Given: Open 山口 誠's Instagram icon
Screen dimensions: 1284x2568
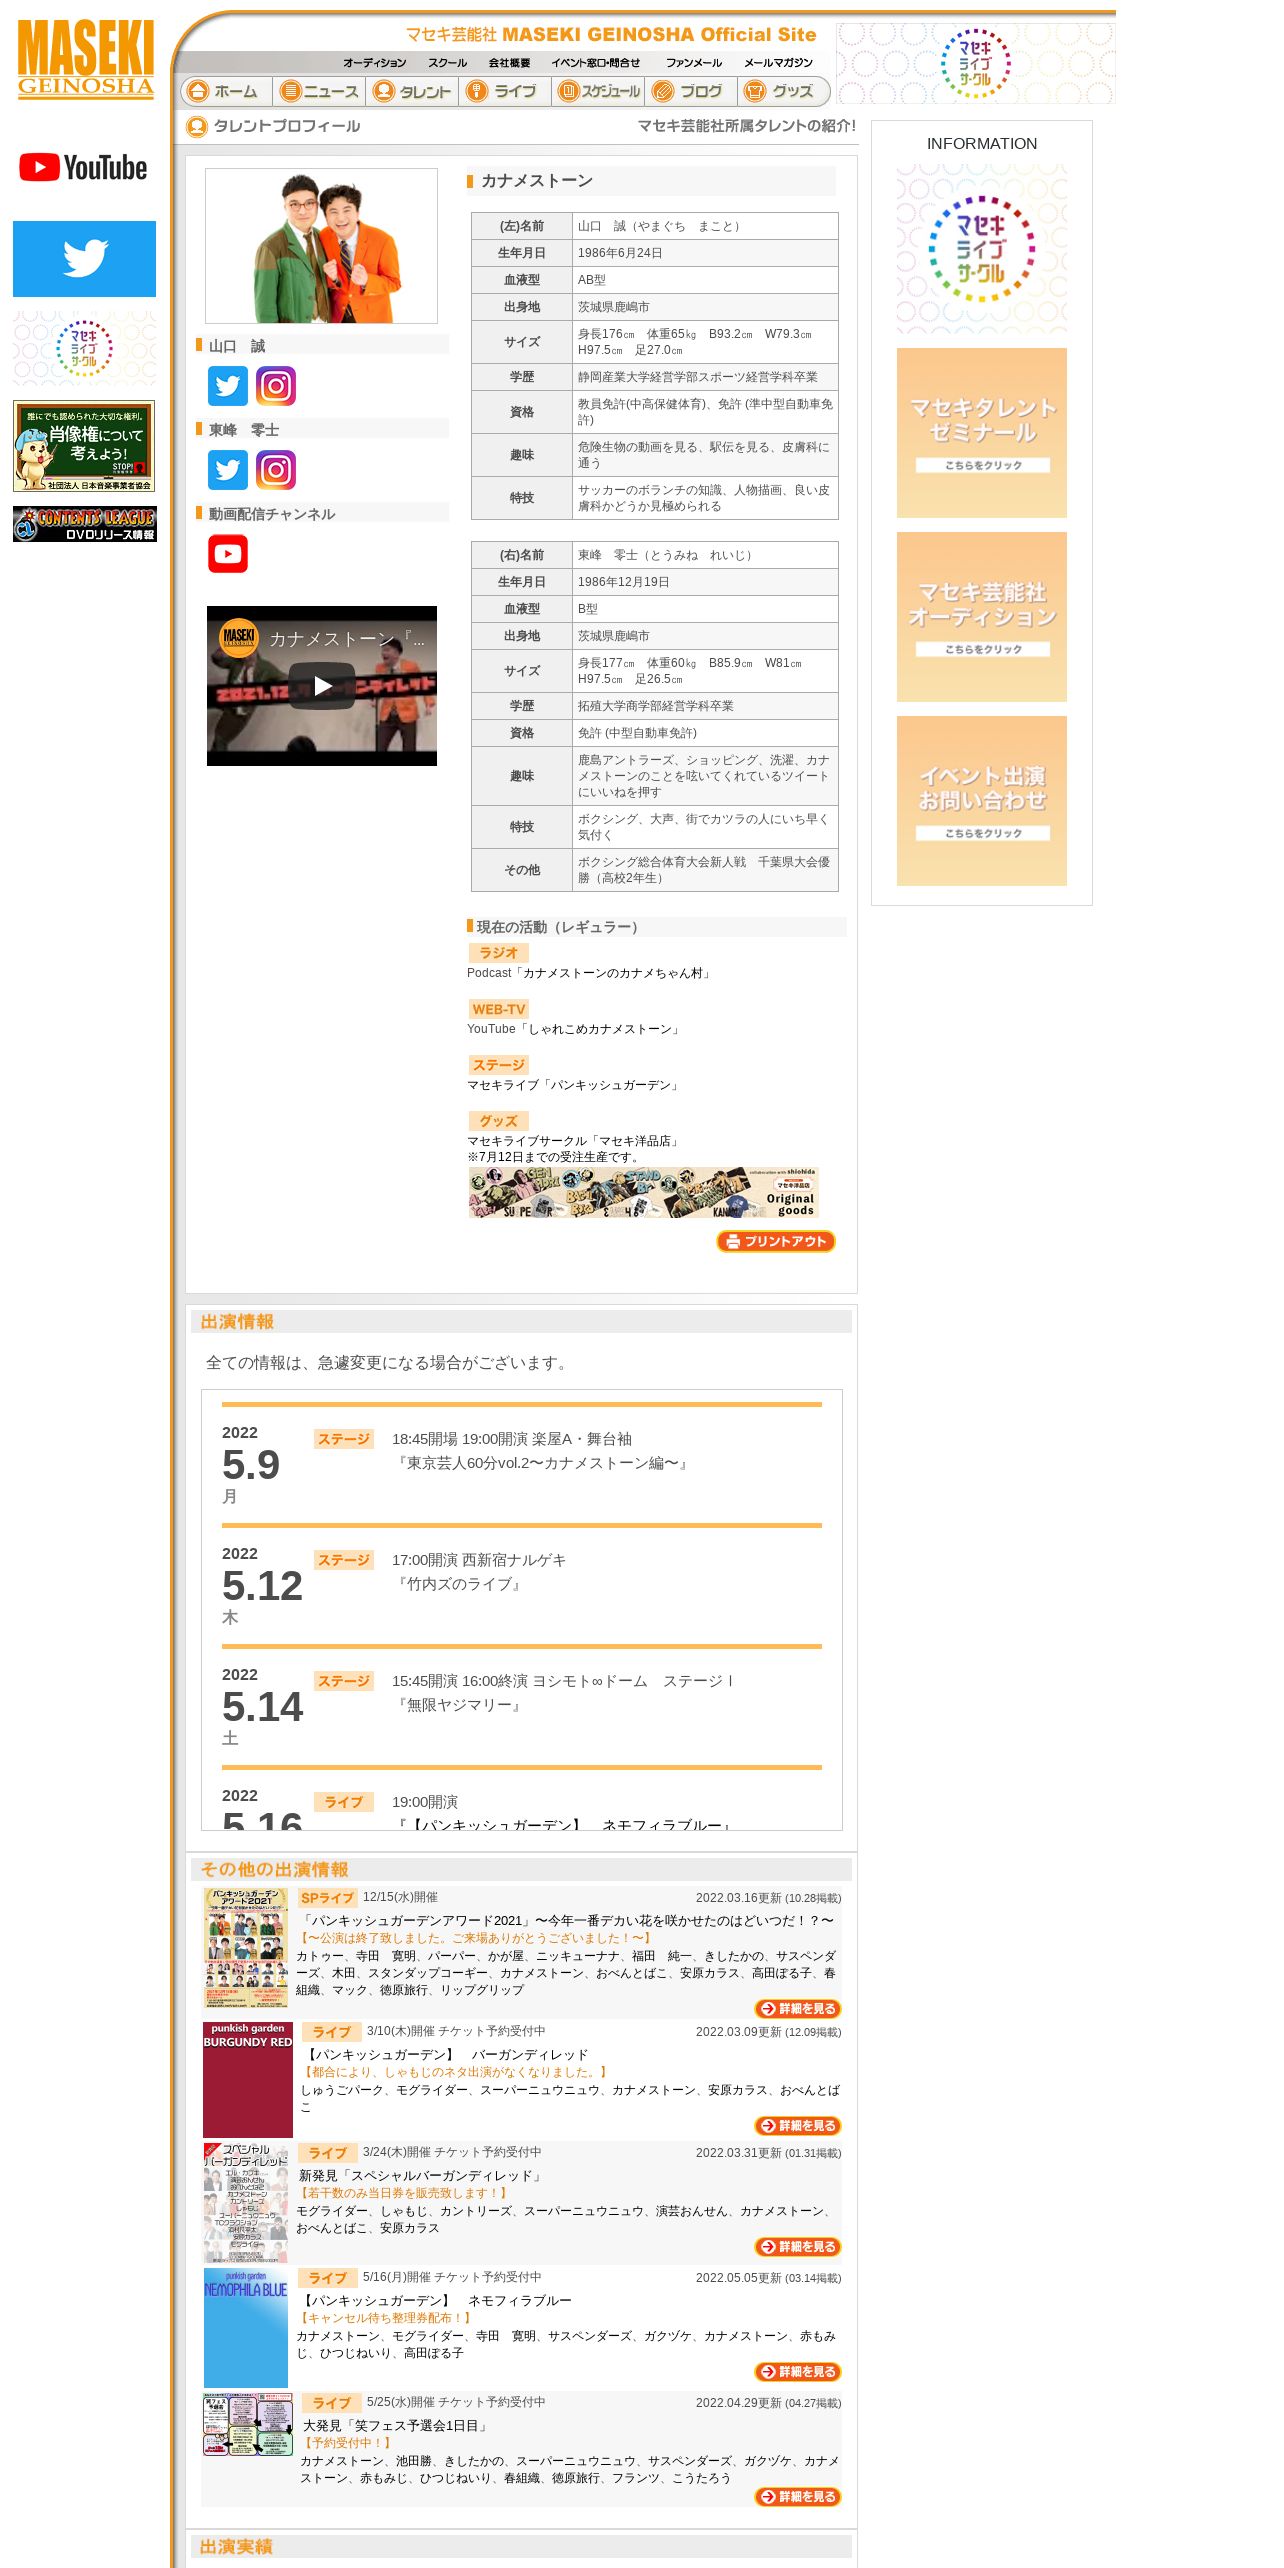Looking at the screenshot, I should [276, 386].
